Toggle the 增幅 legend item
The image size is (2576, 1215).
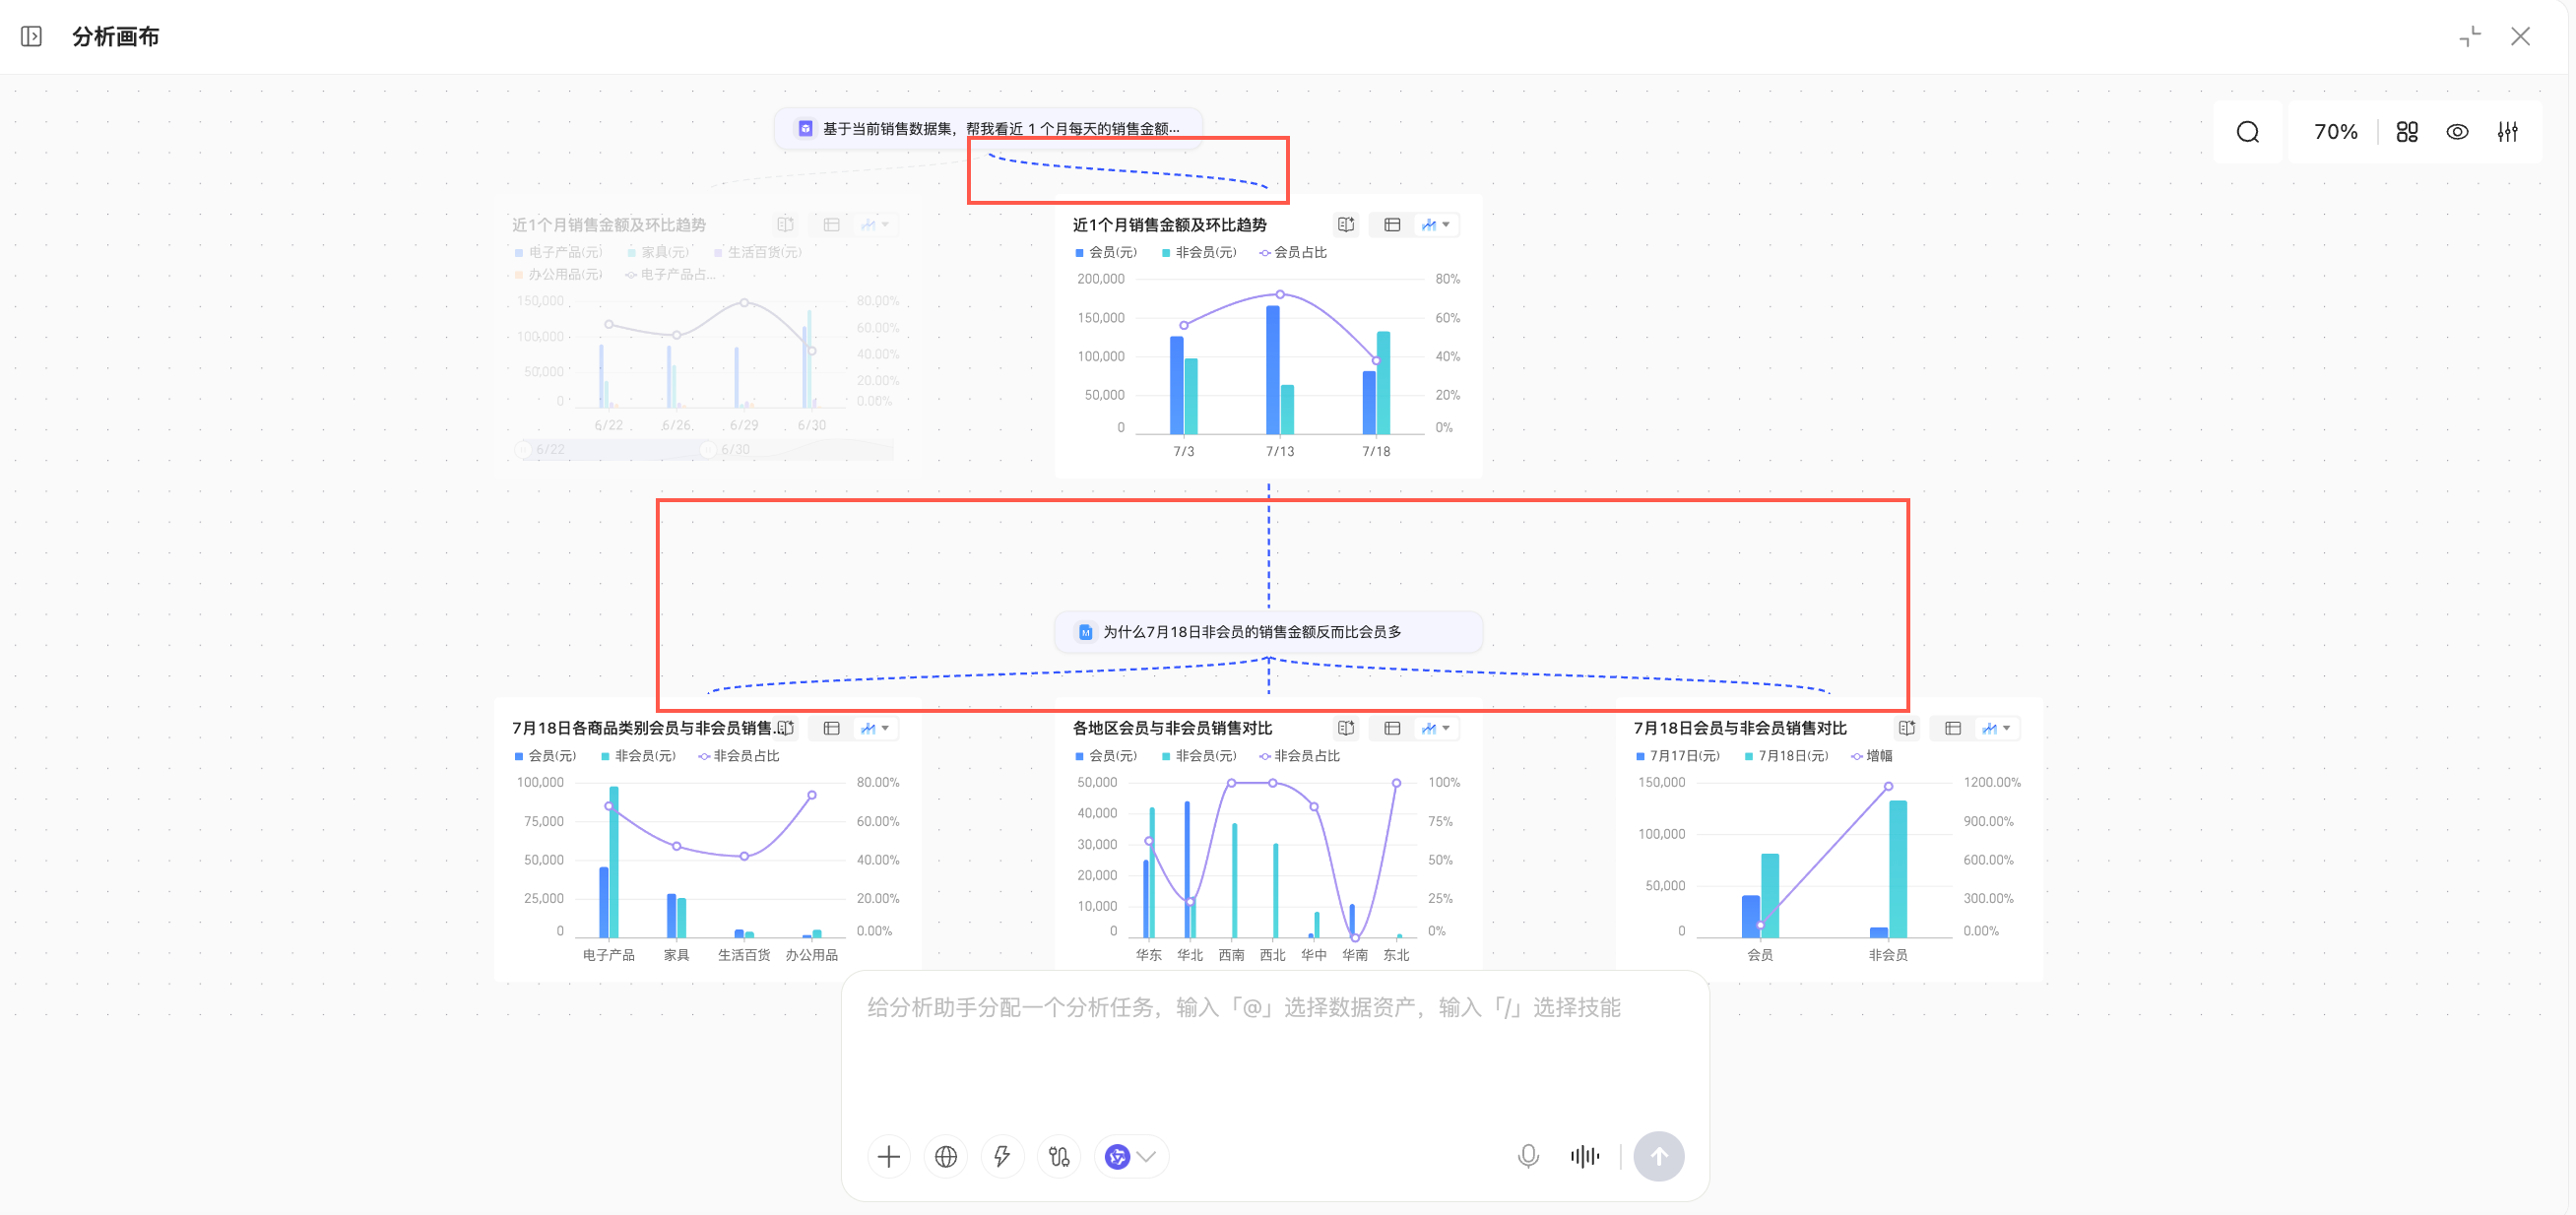pos(1872,756)
